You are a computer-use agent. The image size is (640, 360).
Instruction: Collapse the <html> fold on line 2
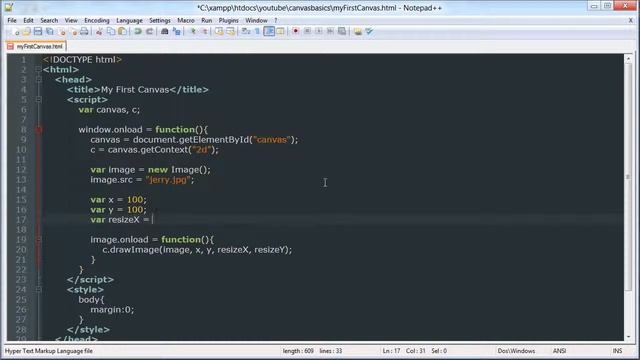pyautogui.click(x=38, y=70)
